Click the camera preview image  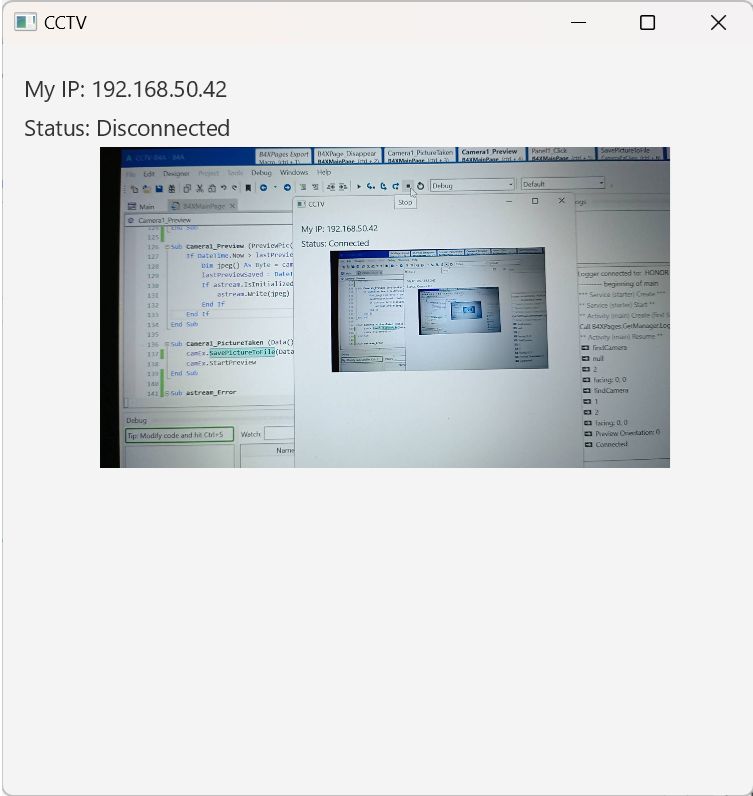coord(385,308)
